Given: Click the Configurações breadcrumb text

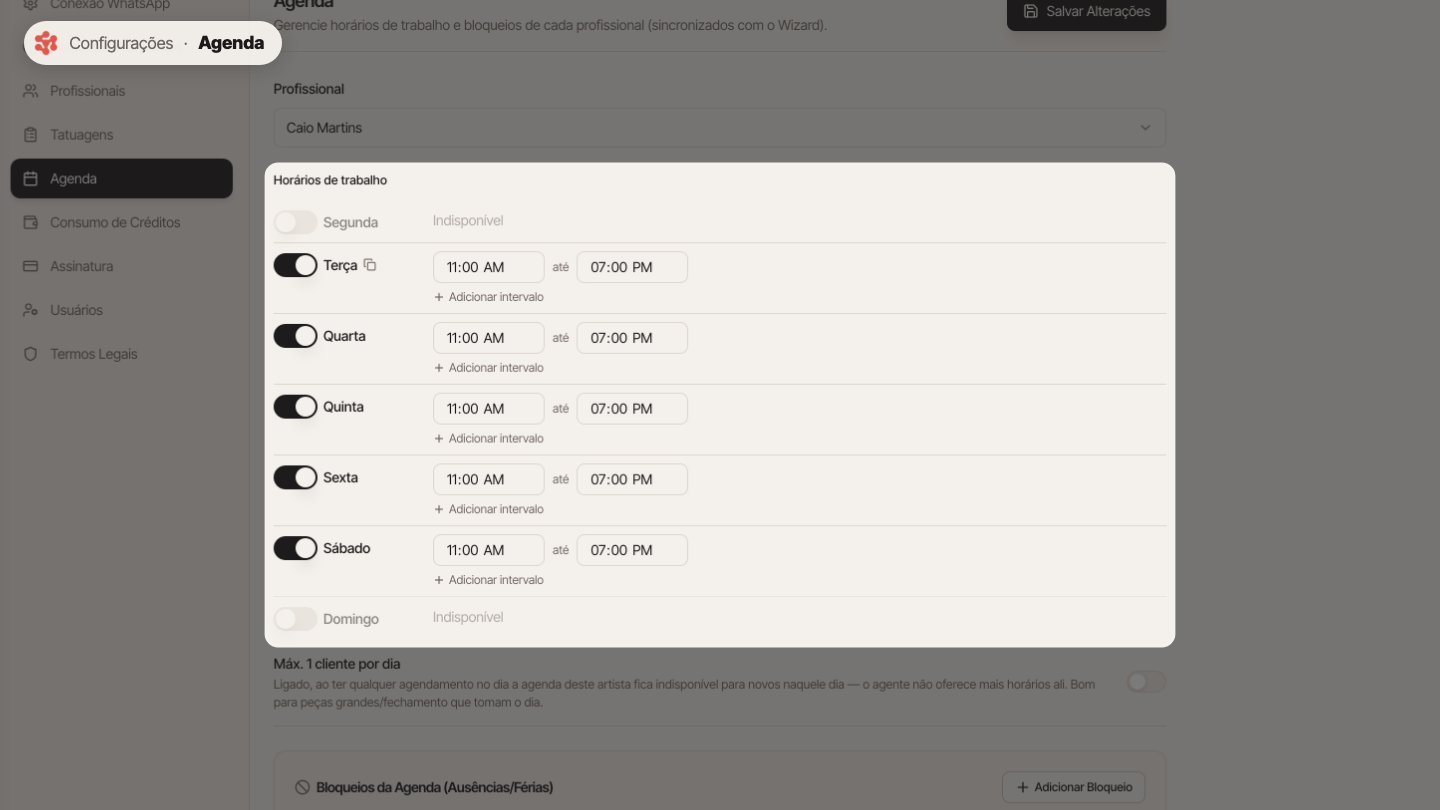Looking at the screenshot, I should click(121, 43).
